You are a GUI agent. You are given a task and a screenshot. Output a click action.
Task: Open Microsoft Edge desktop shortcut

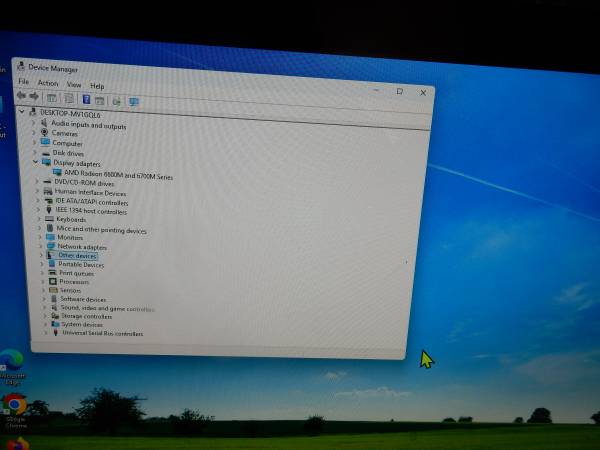12,360
